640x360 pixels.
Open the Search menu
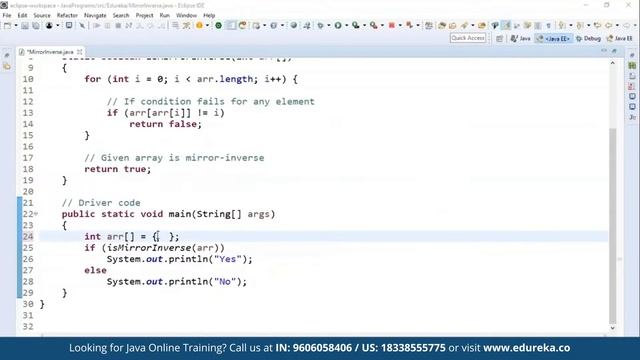(121, 16)
